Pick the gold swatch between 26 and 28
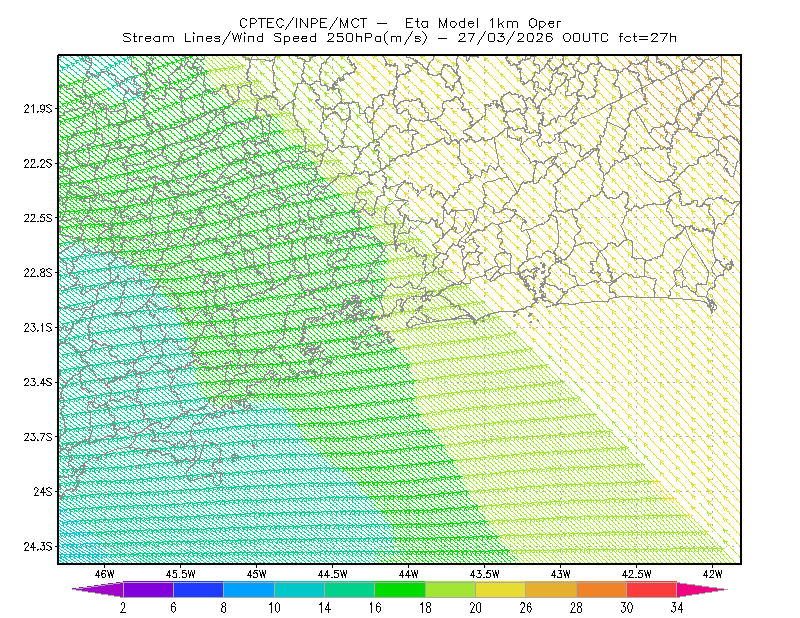The image size is (800, 618). point(551,589)
